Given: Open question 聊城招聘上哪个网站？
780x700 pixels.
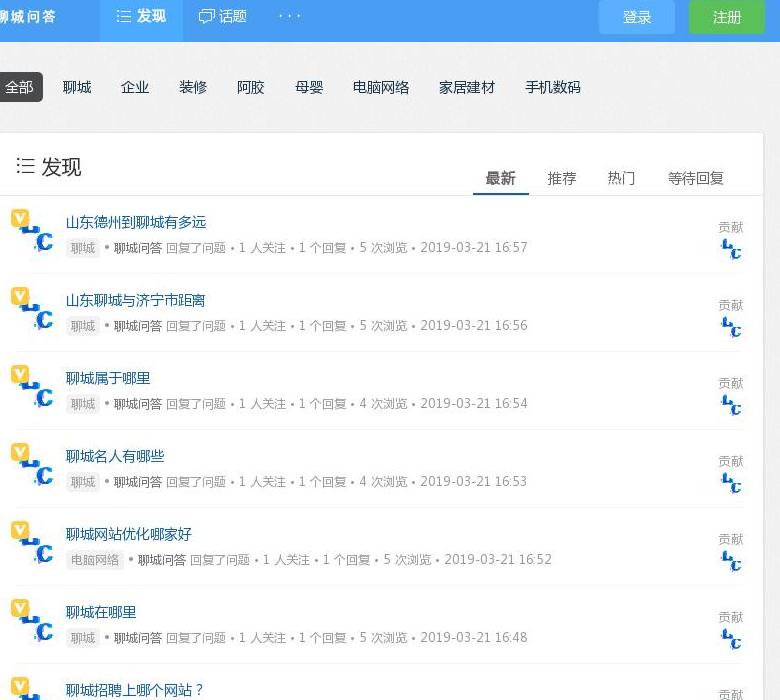Looking at the screenshot, I should 134,690.
